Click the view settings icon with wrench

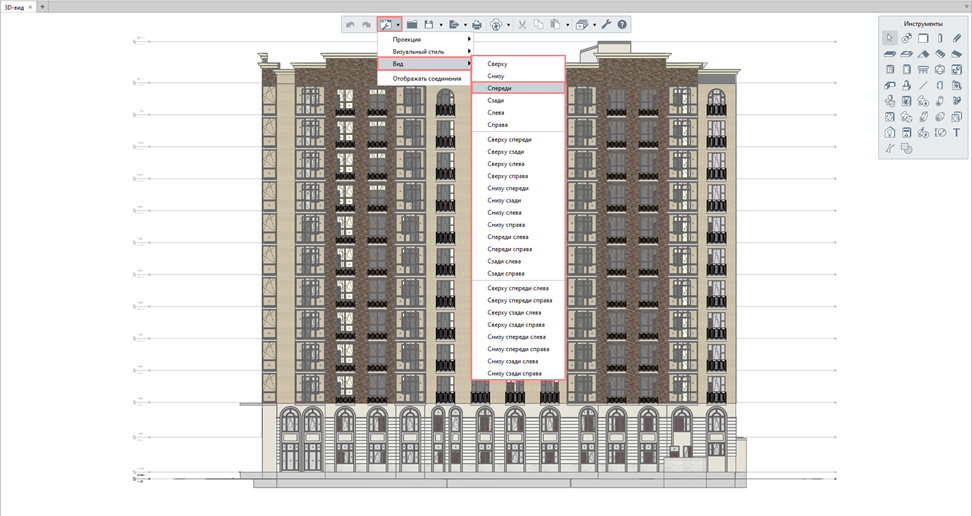point(385,25)
